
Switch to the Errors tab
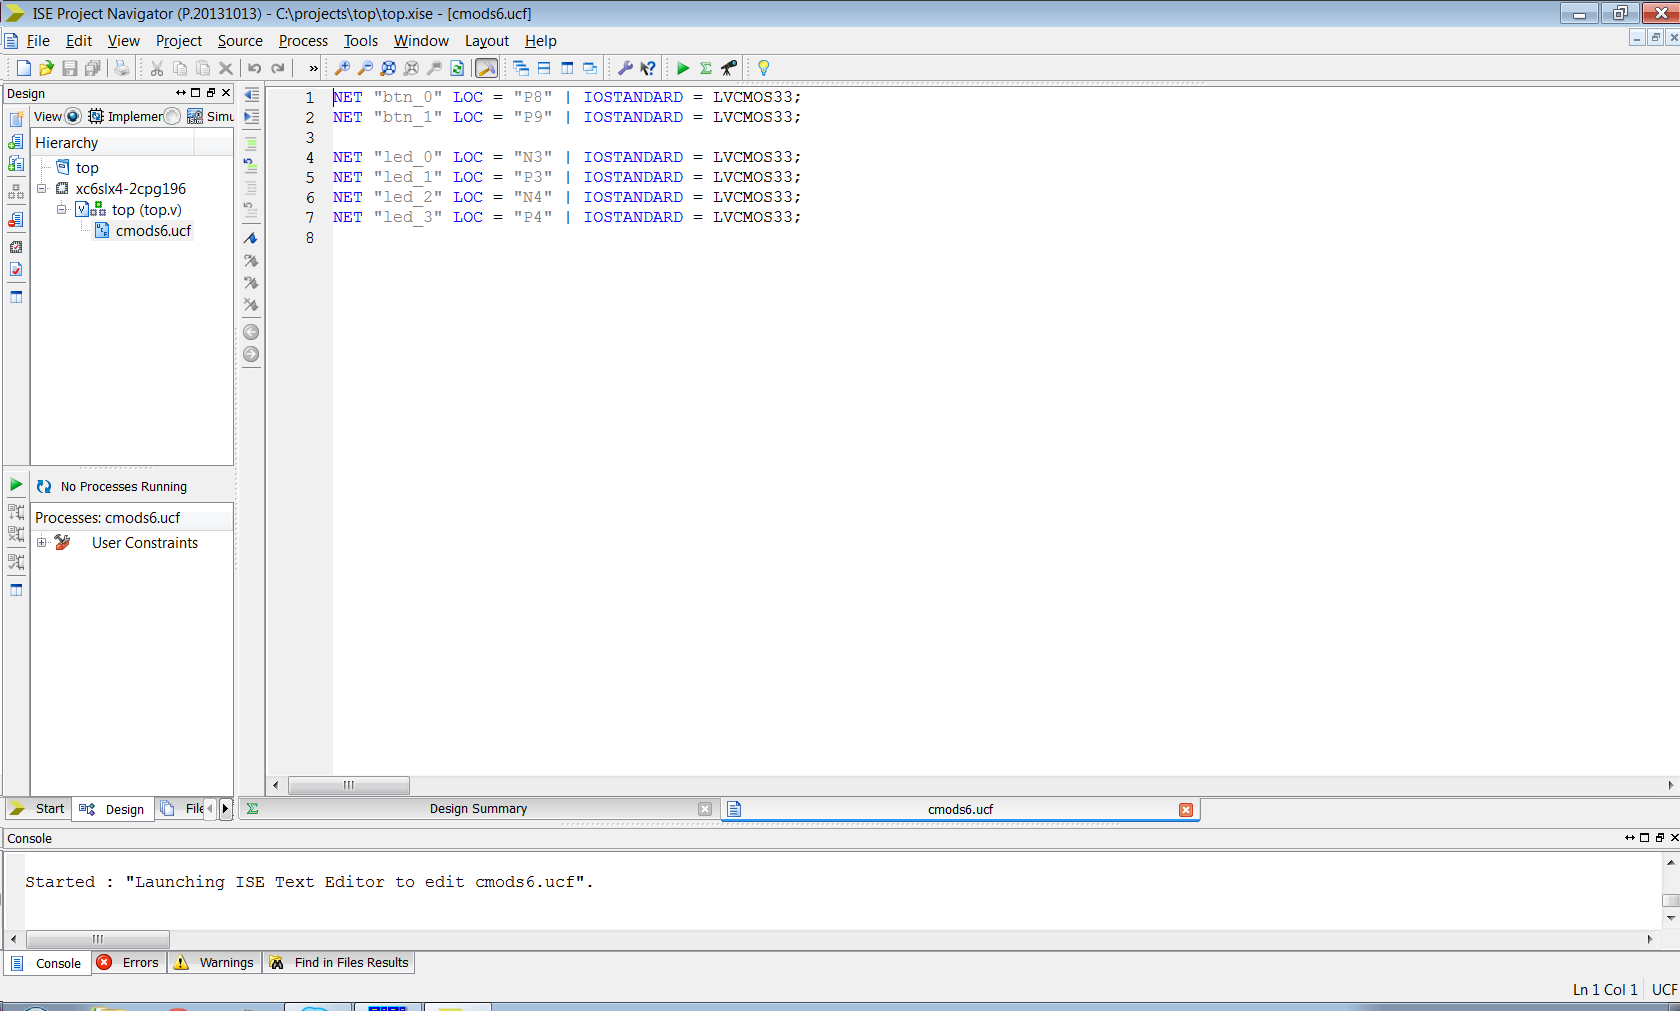129,963
